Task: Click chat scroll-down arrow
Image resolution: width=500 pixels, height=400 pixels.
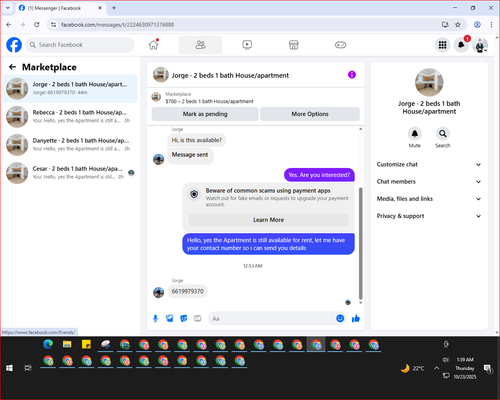Action: pos(360,303)
